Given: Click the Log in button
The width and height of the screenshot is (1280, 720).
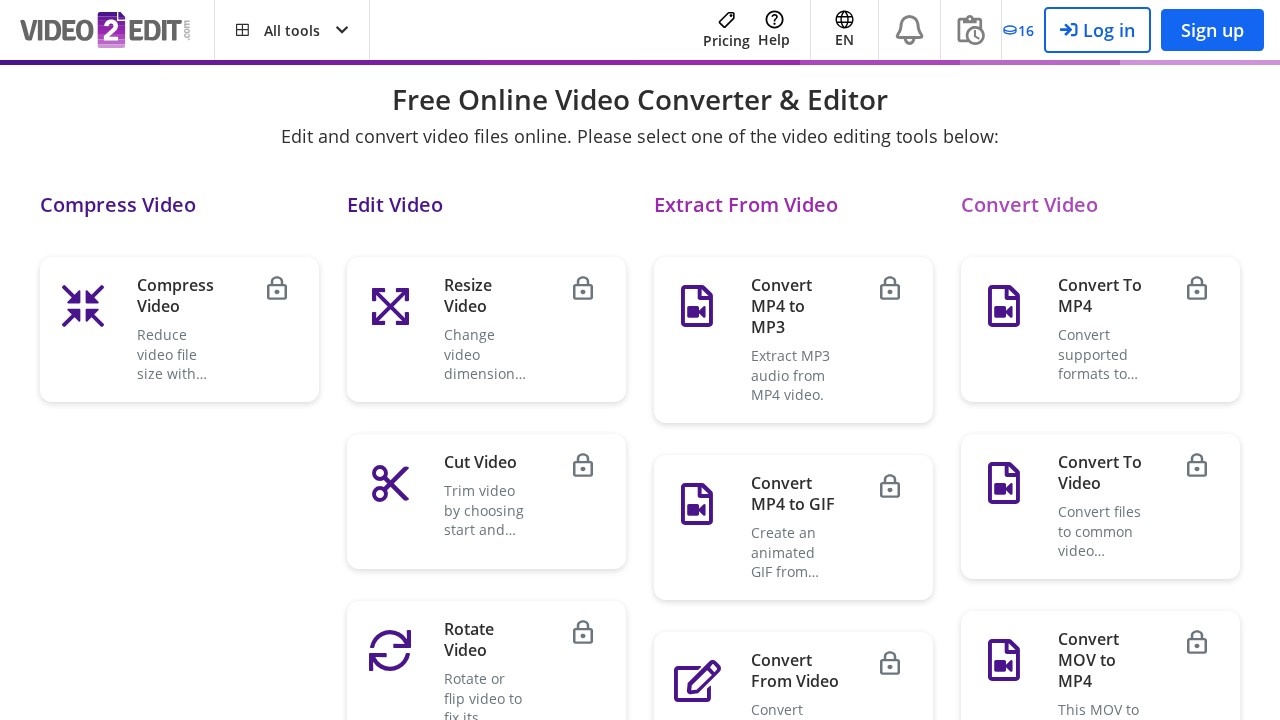Looking at the screenshot, I should [1097, 30].
